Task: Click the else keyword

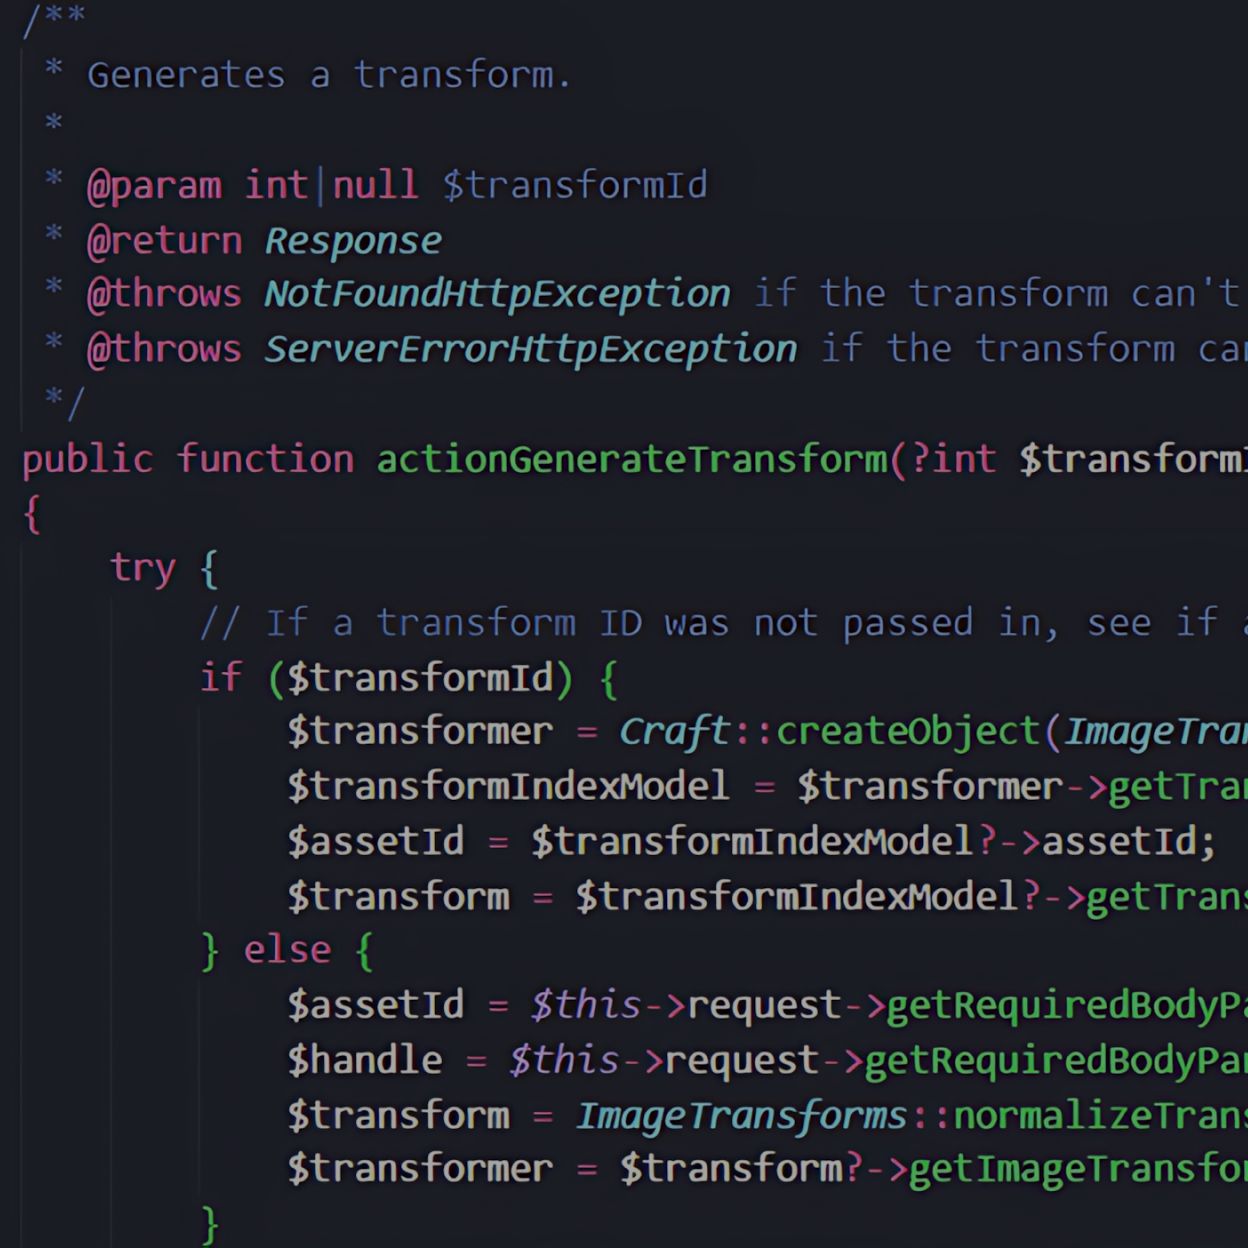Action: [x=287, y=950]
